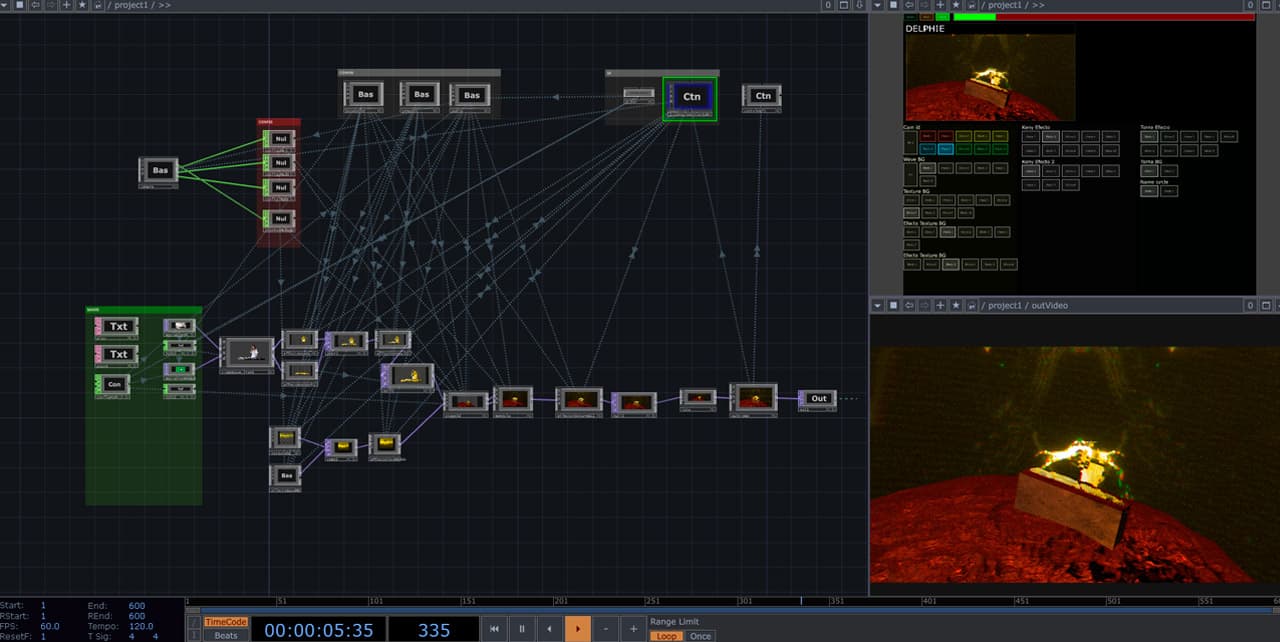Click the green and red level bar
This screenshot has height=642, width=1280.
click(1103, 17)
